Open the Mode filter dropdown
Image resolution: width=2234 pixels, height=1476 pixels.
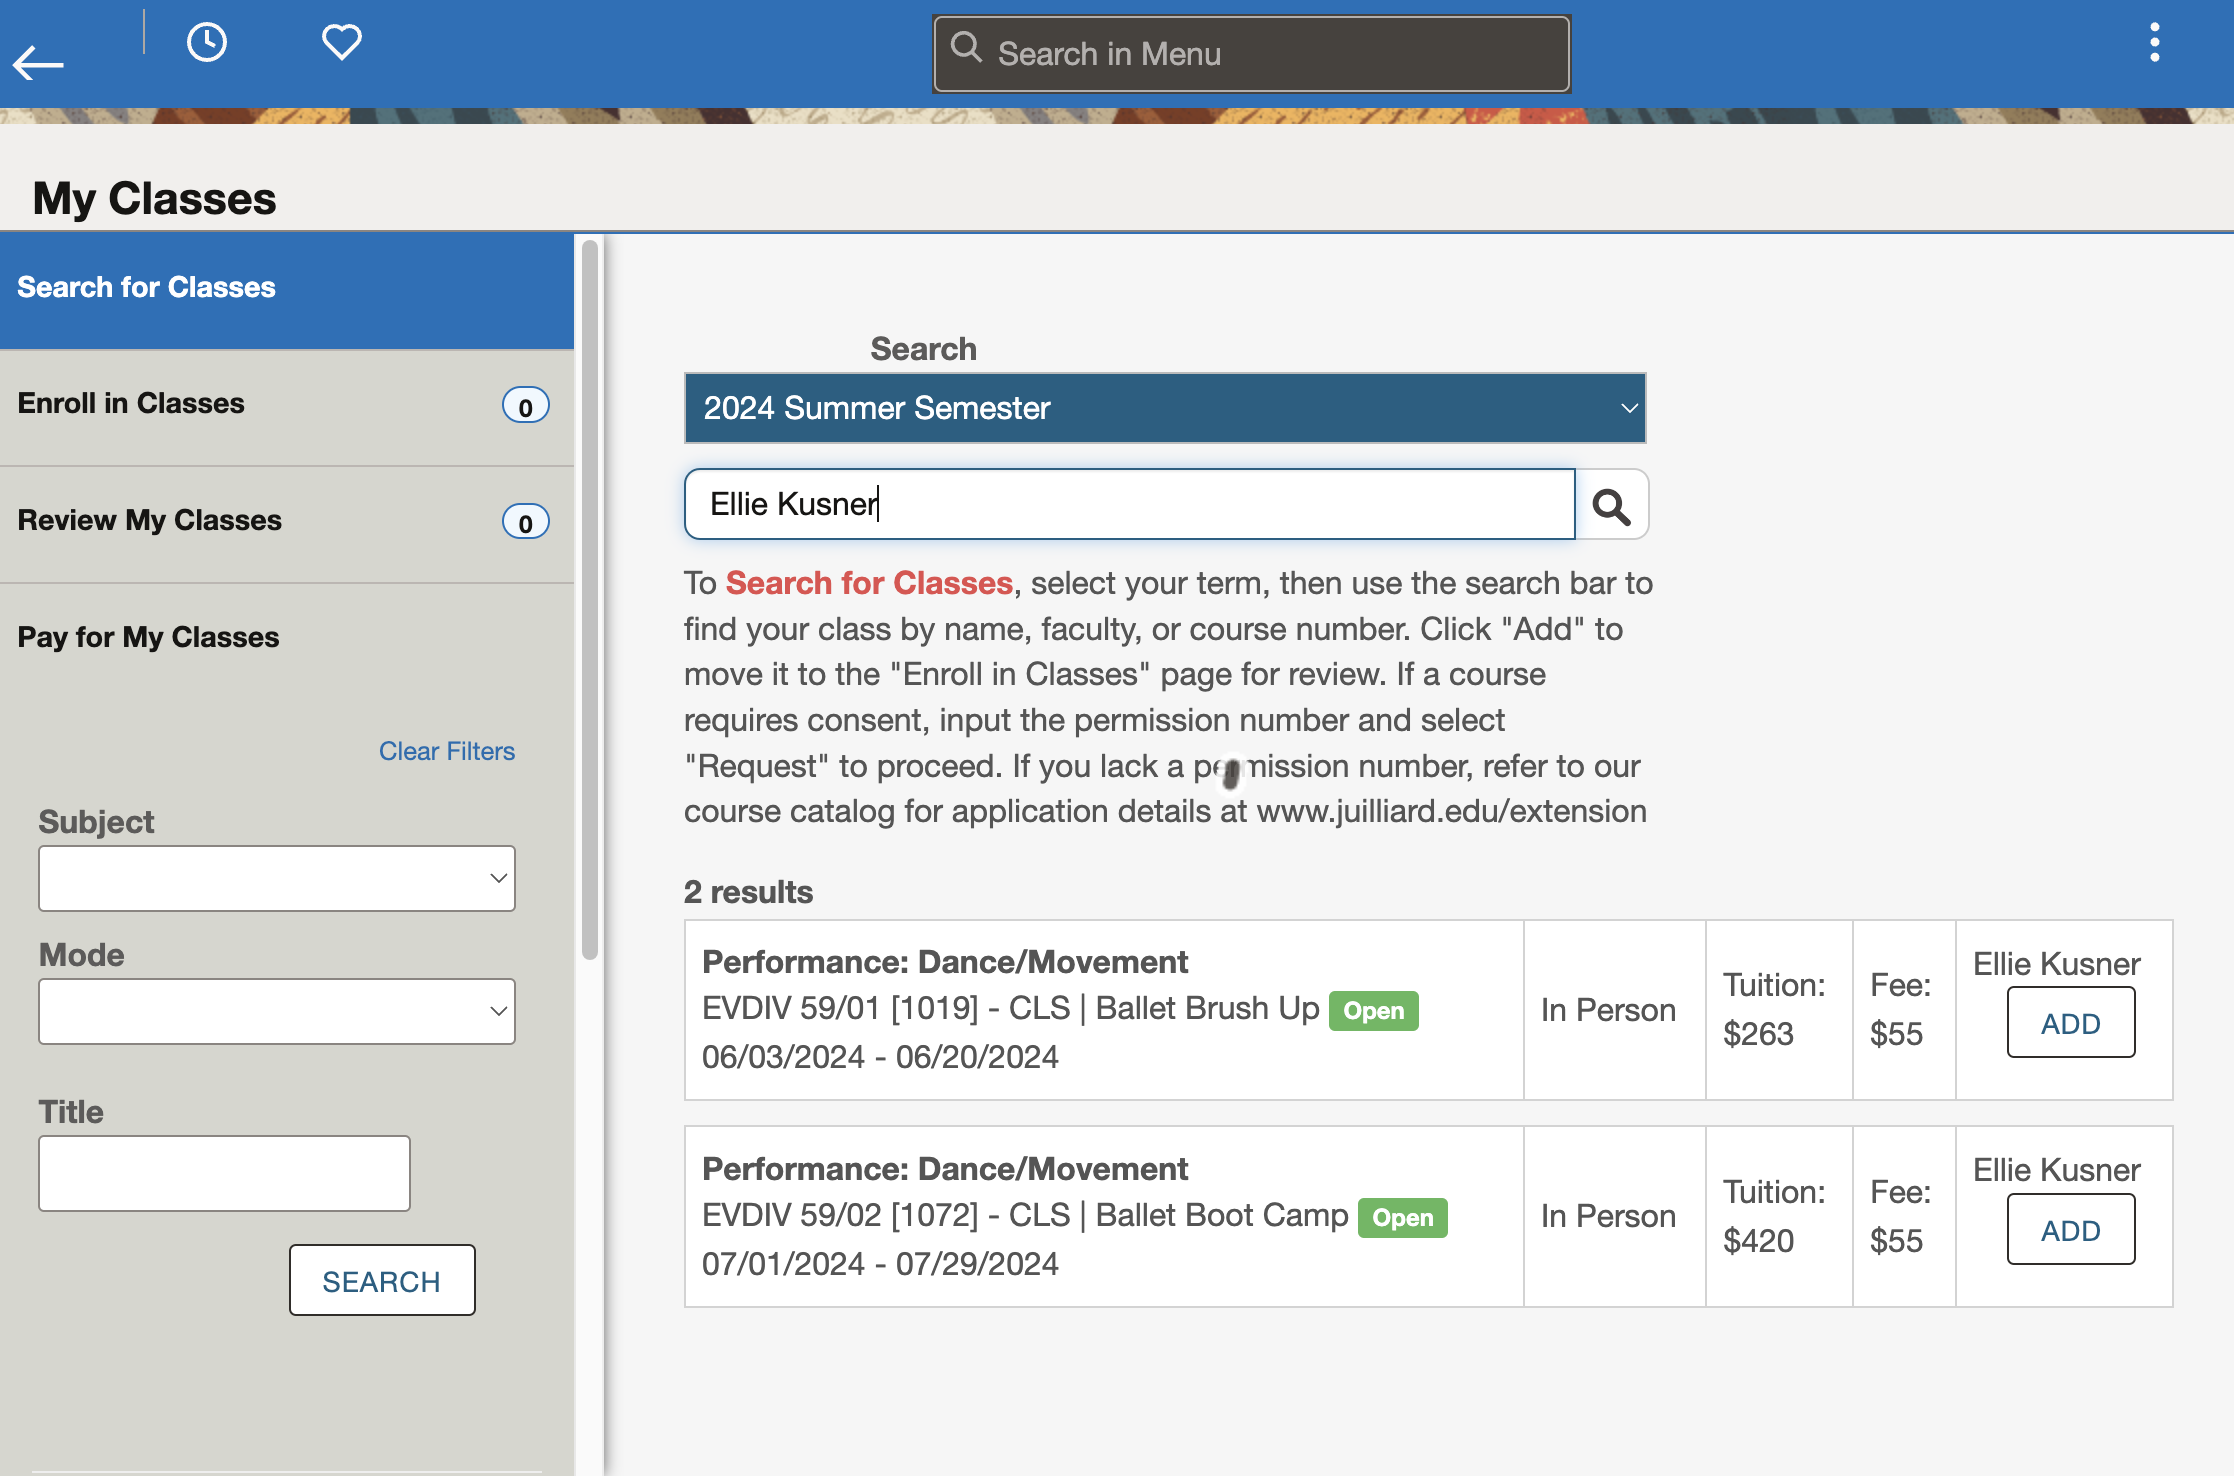[x=277, y=1011]
